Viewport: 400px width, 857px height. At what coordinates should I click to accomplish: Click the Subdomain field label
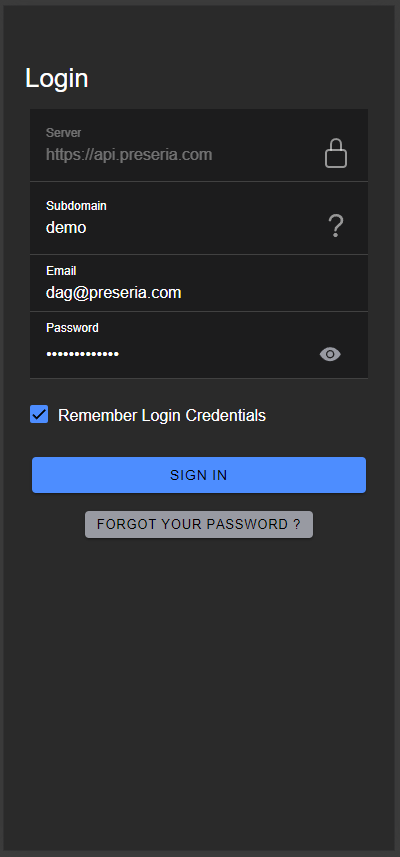76,206
